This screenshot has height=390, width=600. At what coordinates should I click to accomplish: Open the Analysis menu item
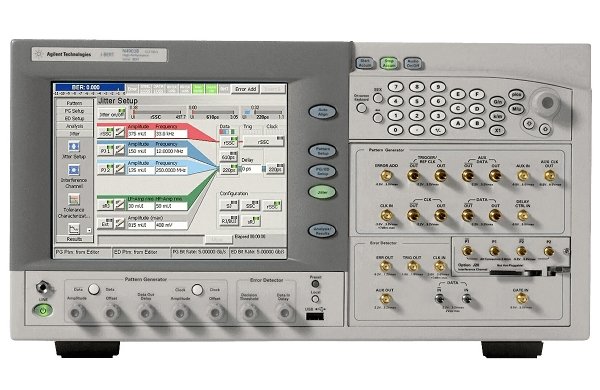pyautogui.click(x=74, y=126)
